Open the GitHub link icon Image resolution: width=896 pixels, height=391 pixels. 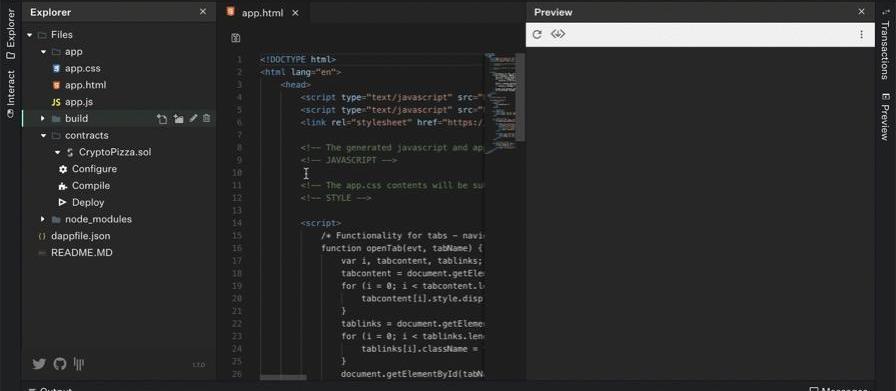click(59, 364)
